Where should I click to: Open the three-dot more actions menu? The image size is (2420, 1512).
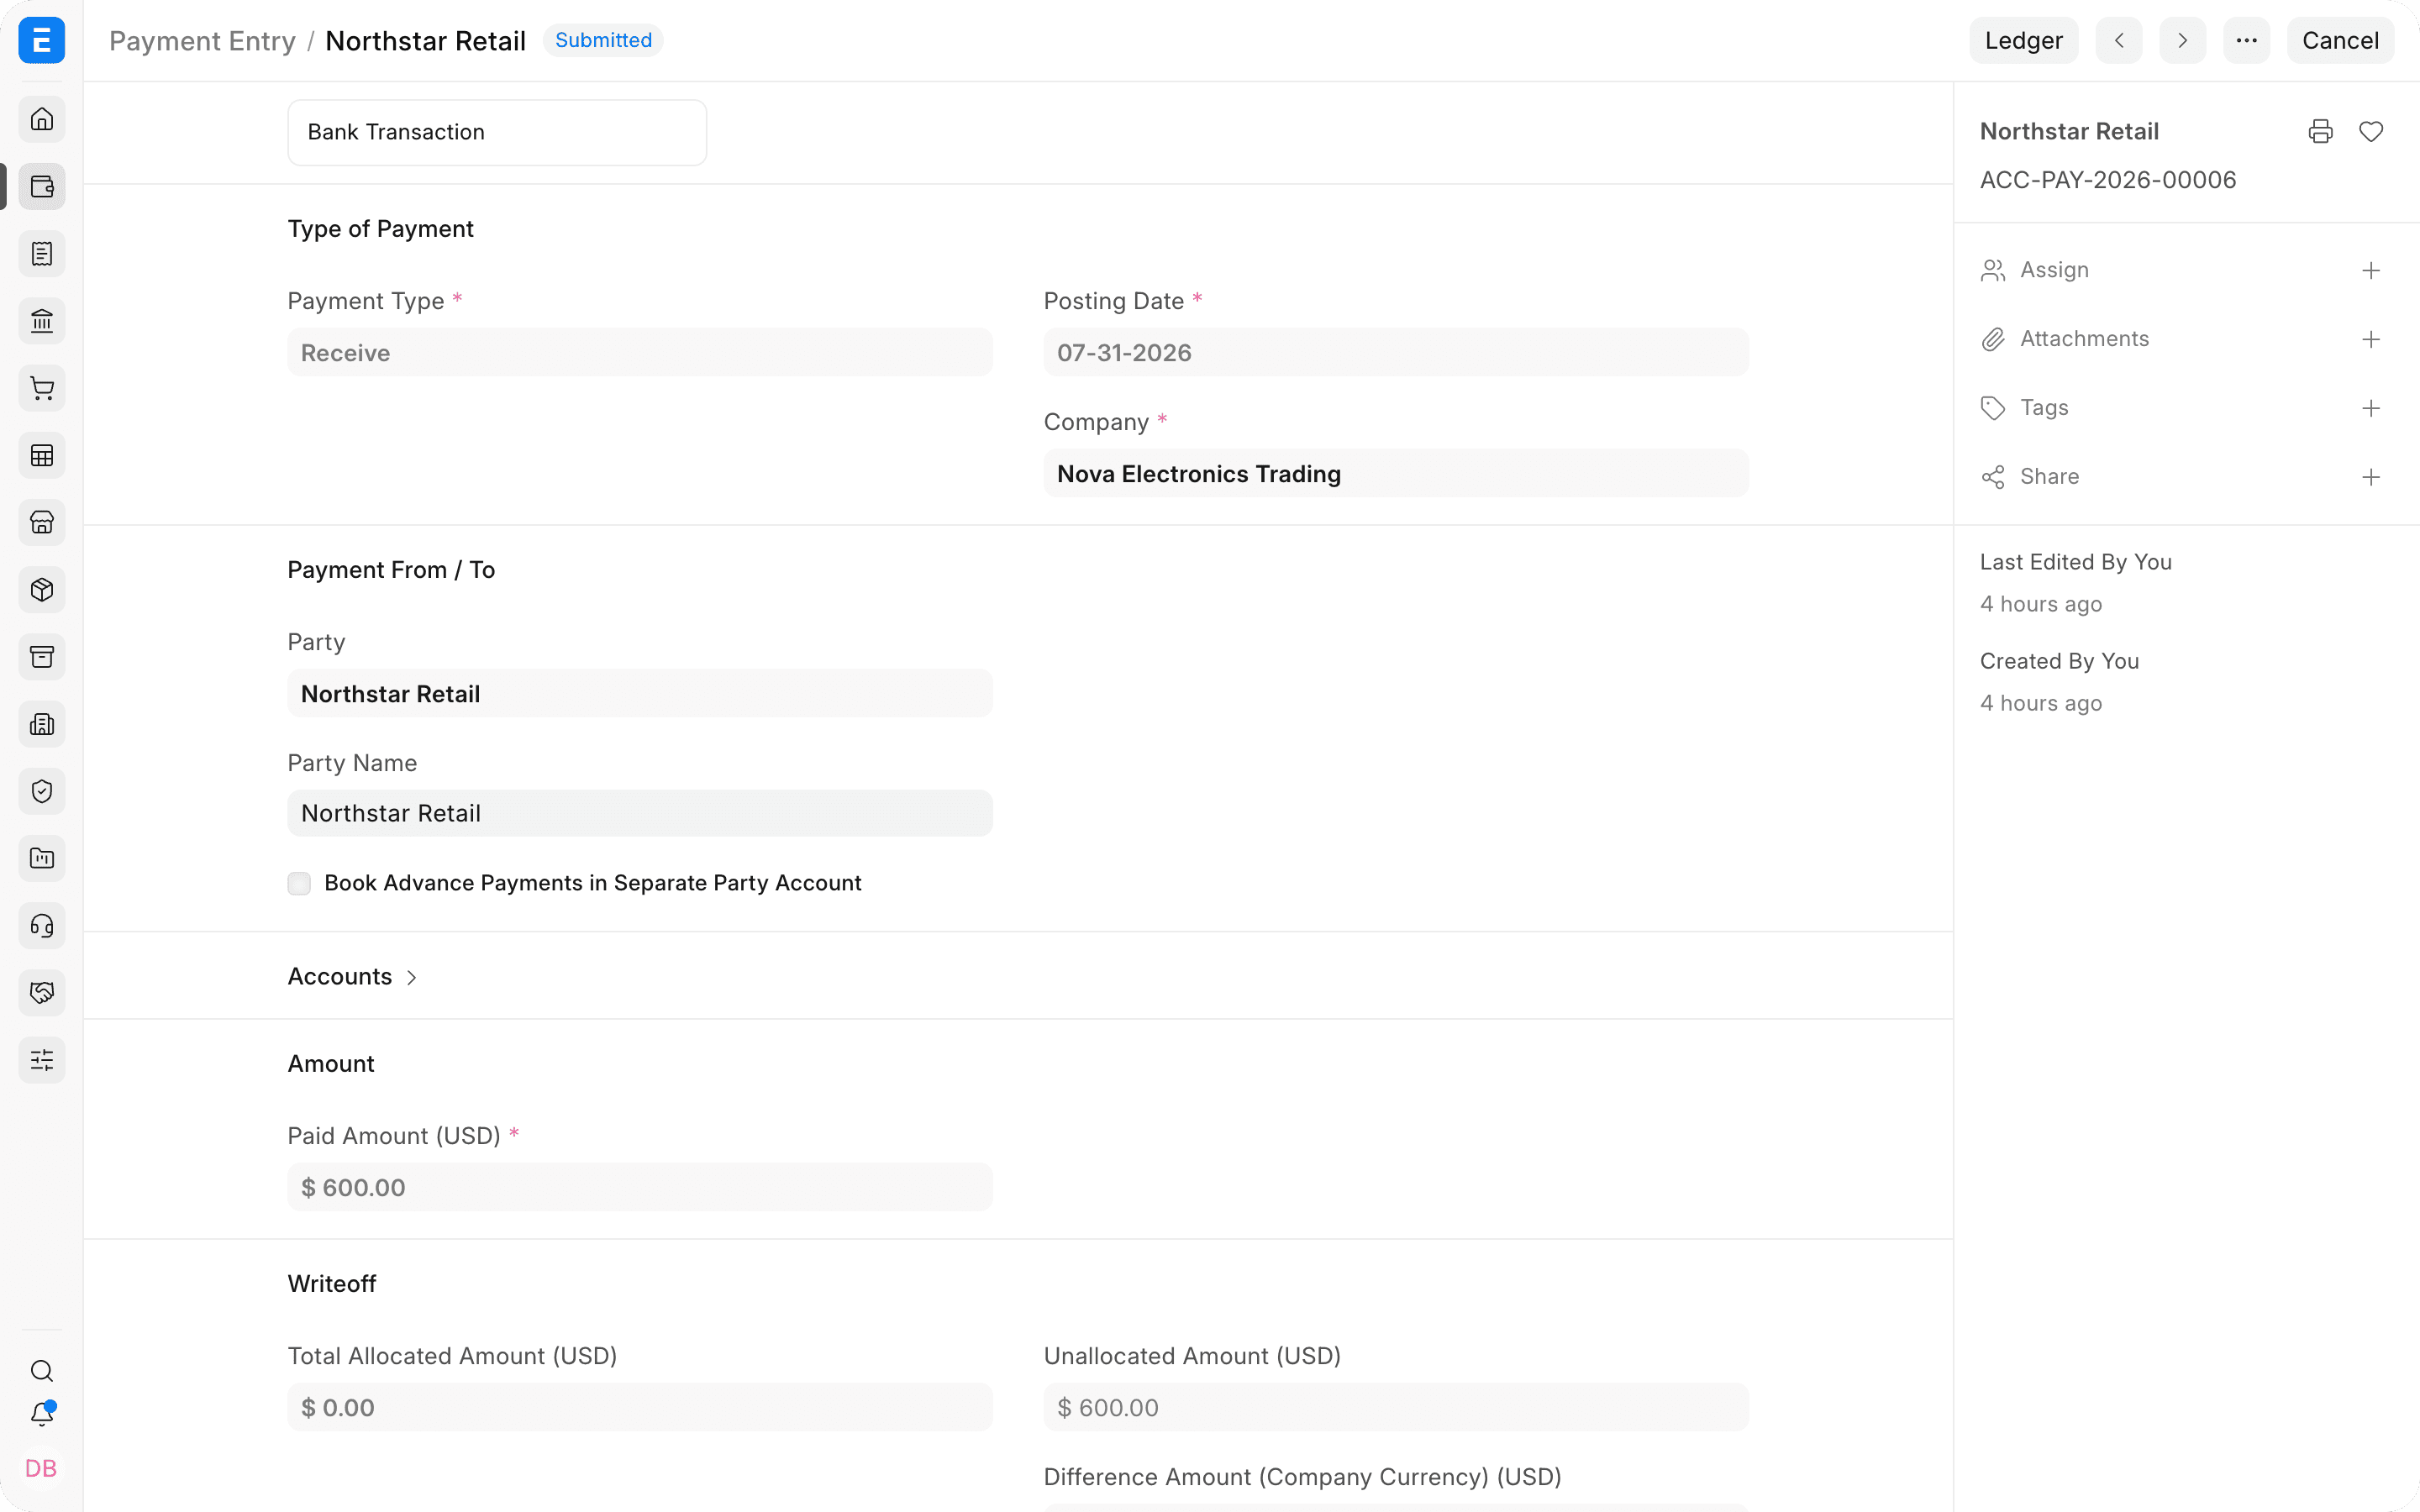(2246, 40)
